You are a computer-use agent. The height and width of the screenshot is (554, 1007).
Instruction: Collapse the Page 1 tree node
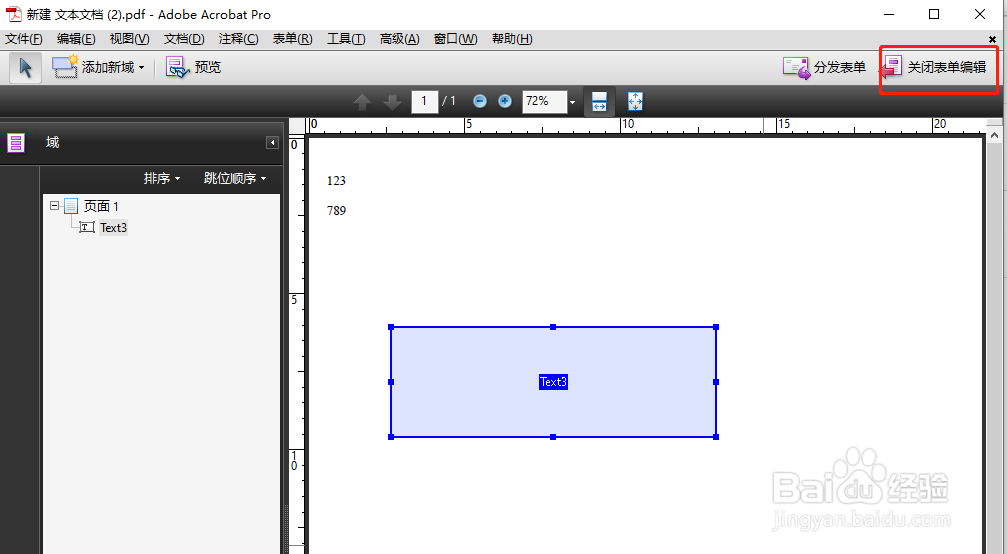[x=55, y=206]
